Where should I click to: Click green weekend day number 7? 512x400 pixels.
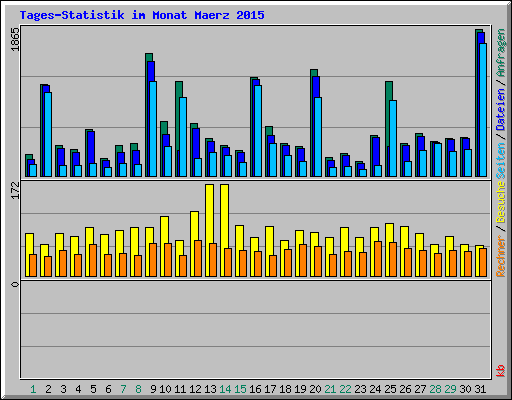click(x=123, y=389)
